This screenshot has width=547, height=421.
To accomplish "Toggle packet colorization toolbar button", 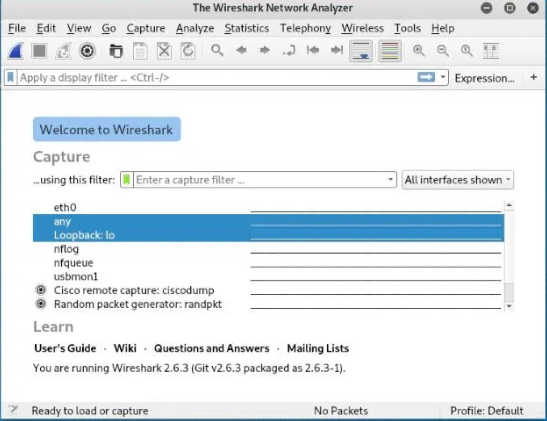I will pos(390,51).
